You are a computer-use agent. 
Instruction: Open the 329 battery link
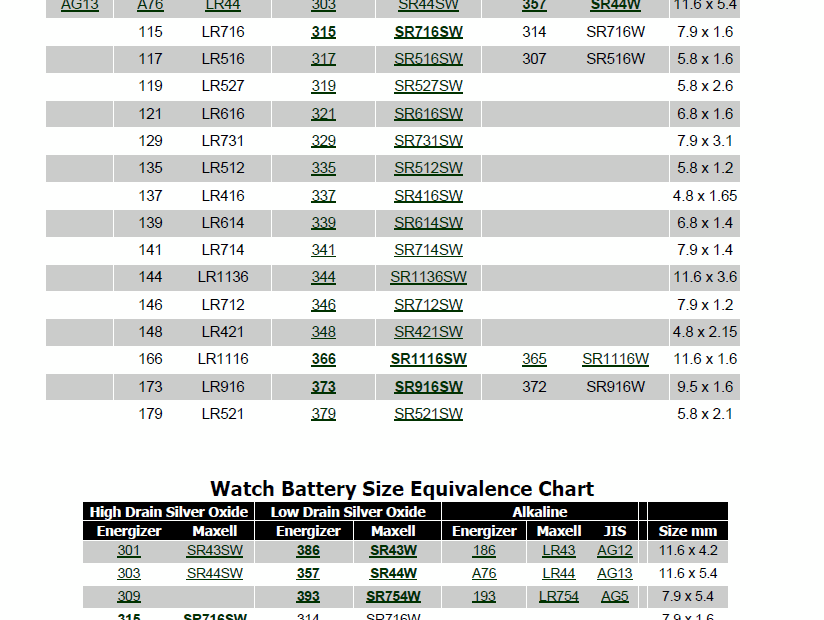[x=323, y=141]
